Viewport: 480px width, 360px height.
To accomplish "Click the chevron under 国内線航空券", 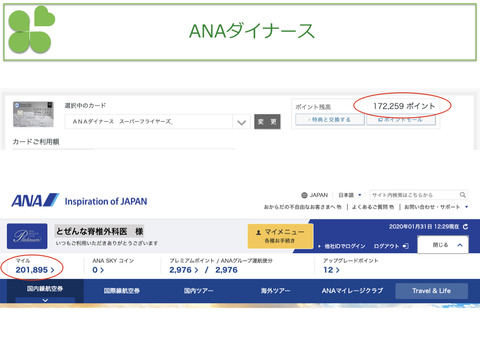I will [45, 300].
